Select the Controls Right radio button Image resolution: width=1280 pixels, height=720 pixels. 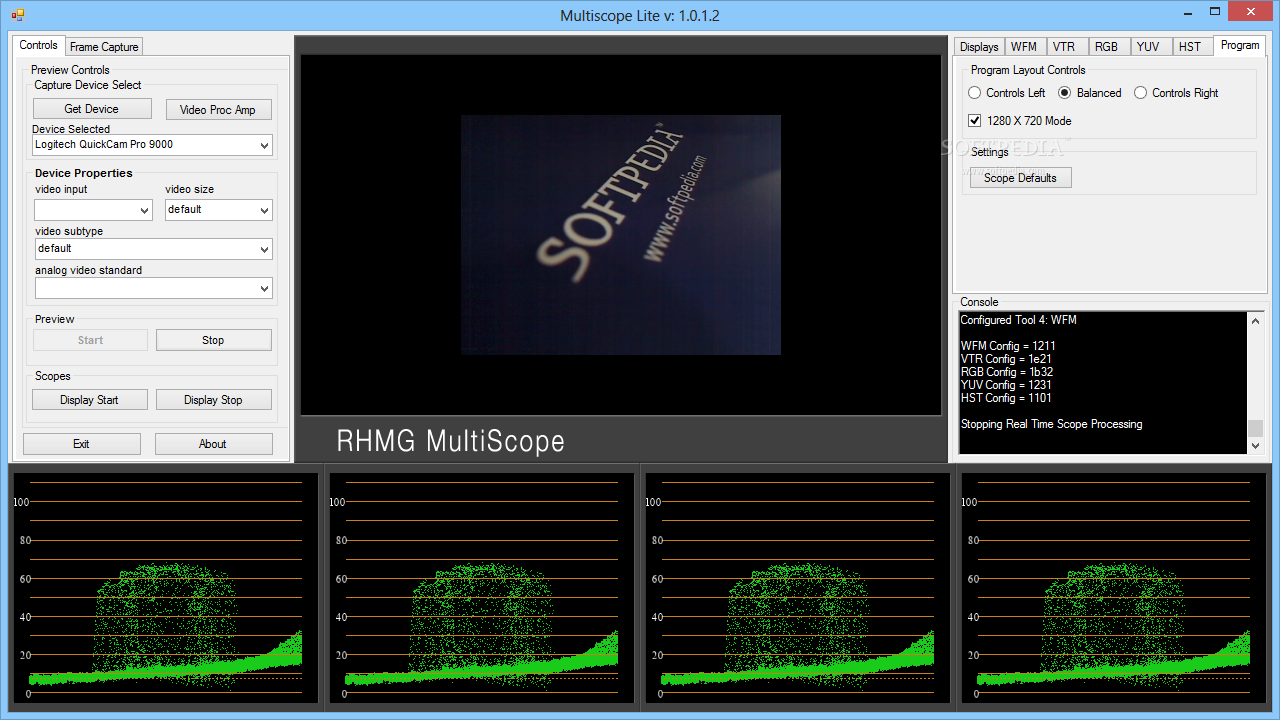tap(1141, 93)
